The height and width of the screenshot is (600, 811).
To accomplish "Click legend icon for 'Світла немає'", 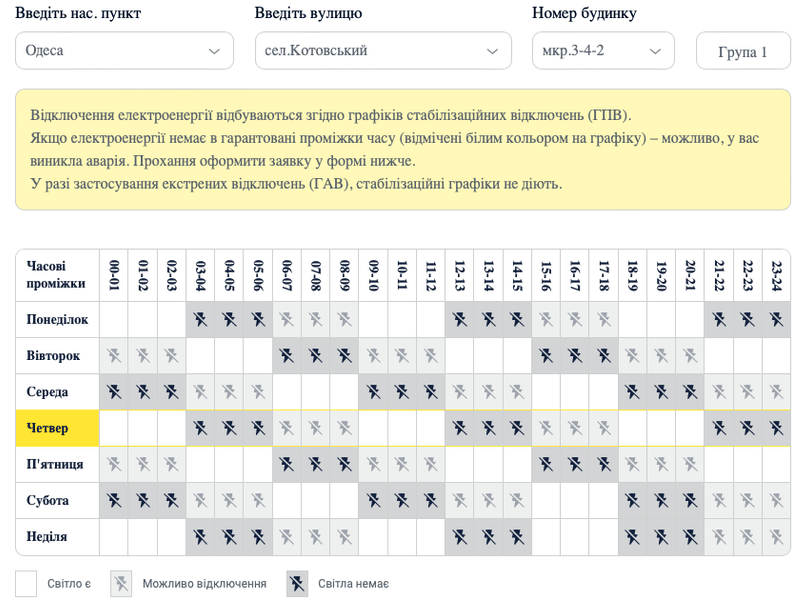I will (297, 583).
